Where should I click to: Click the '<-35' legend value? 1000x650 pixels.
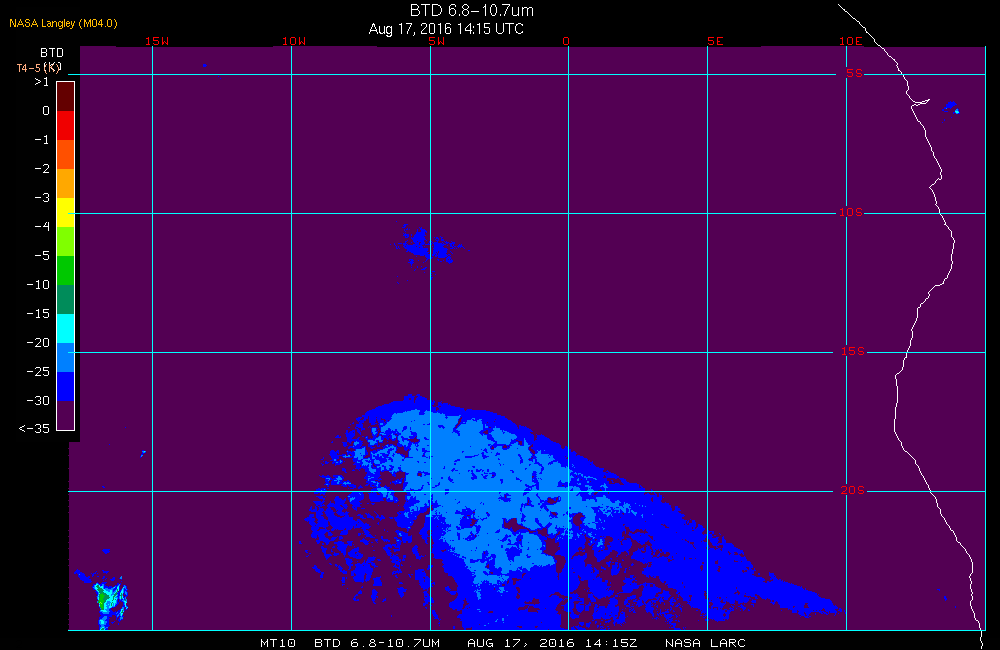(34, 429)
